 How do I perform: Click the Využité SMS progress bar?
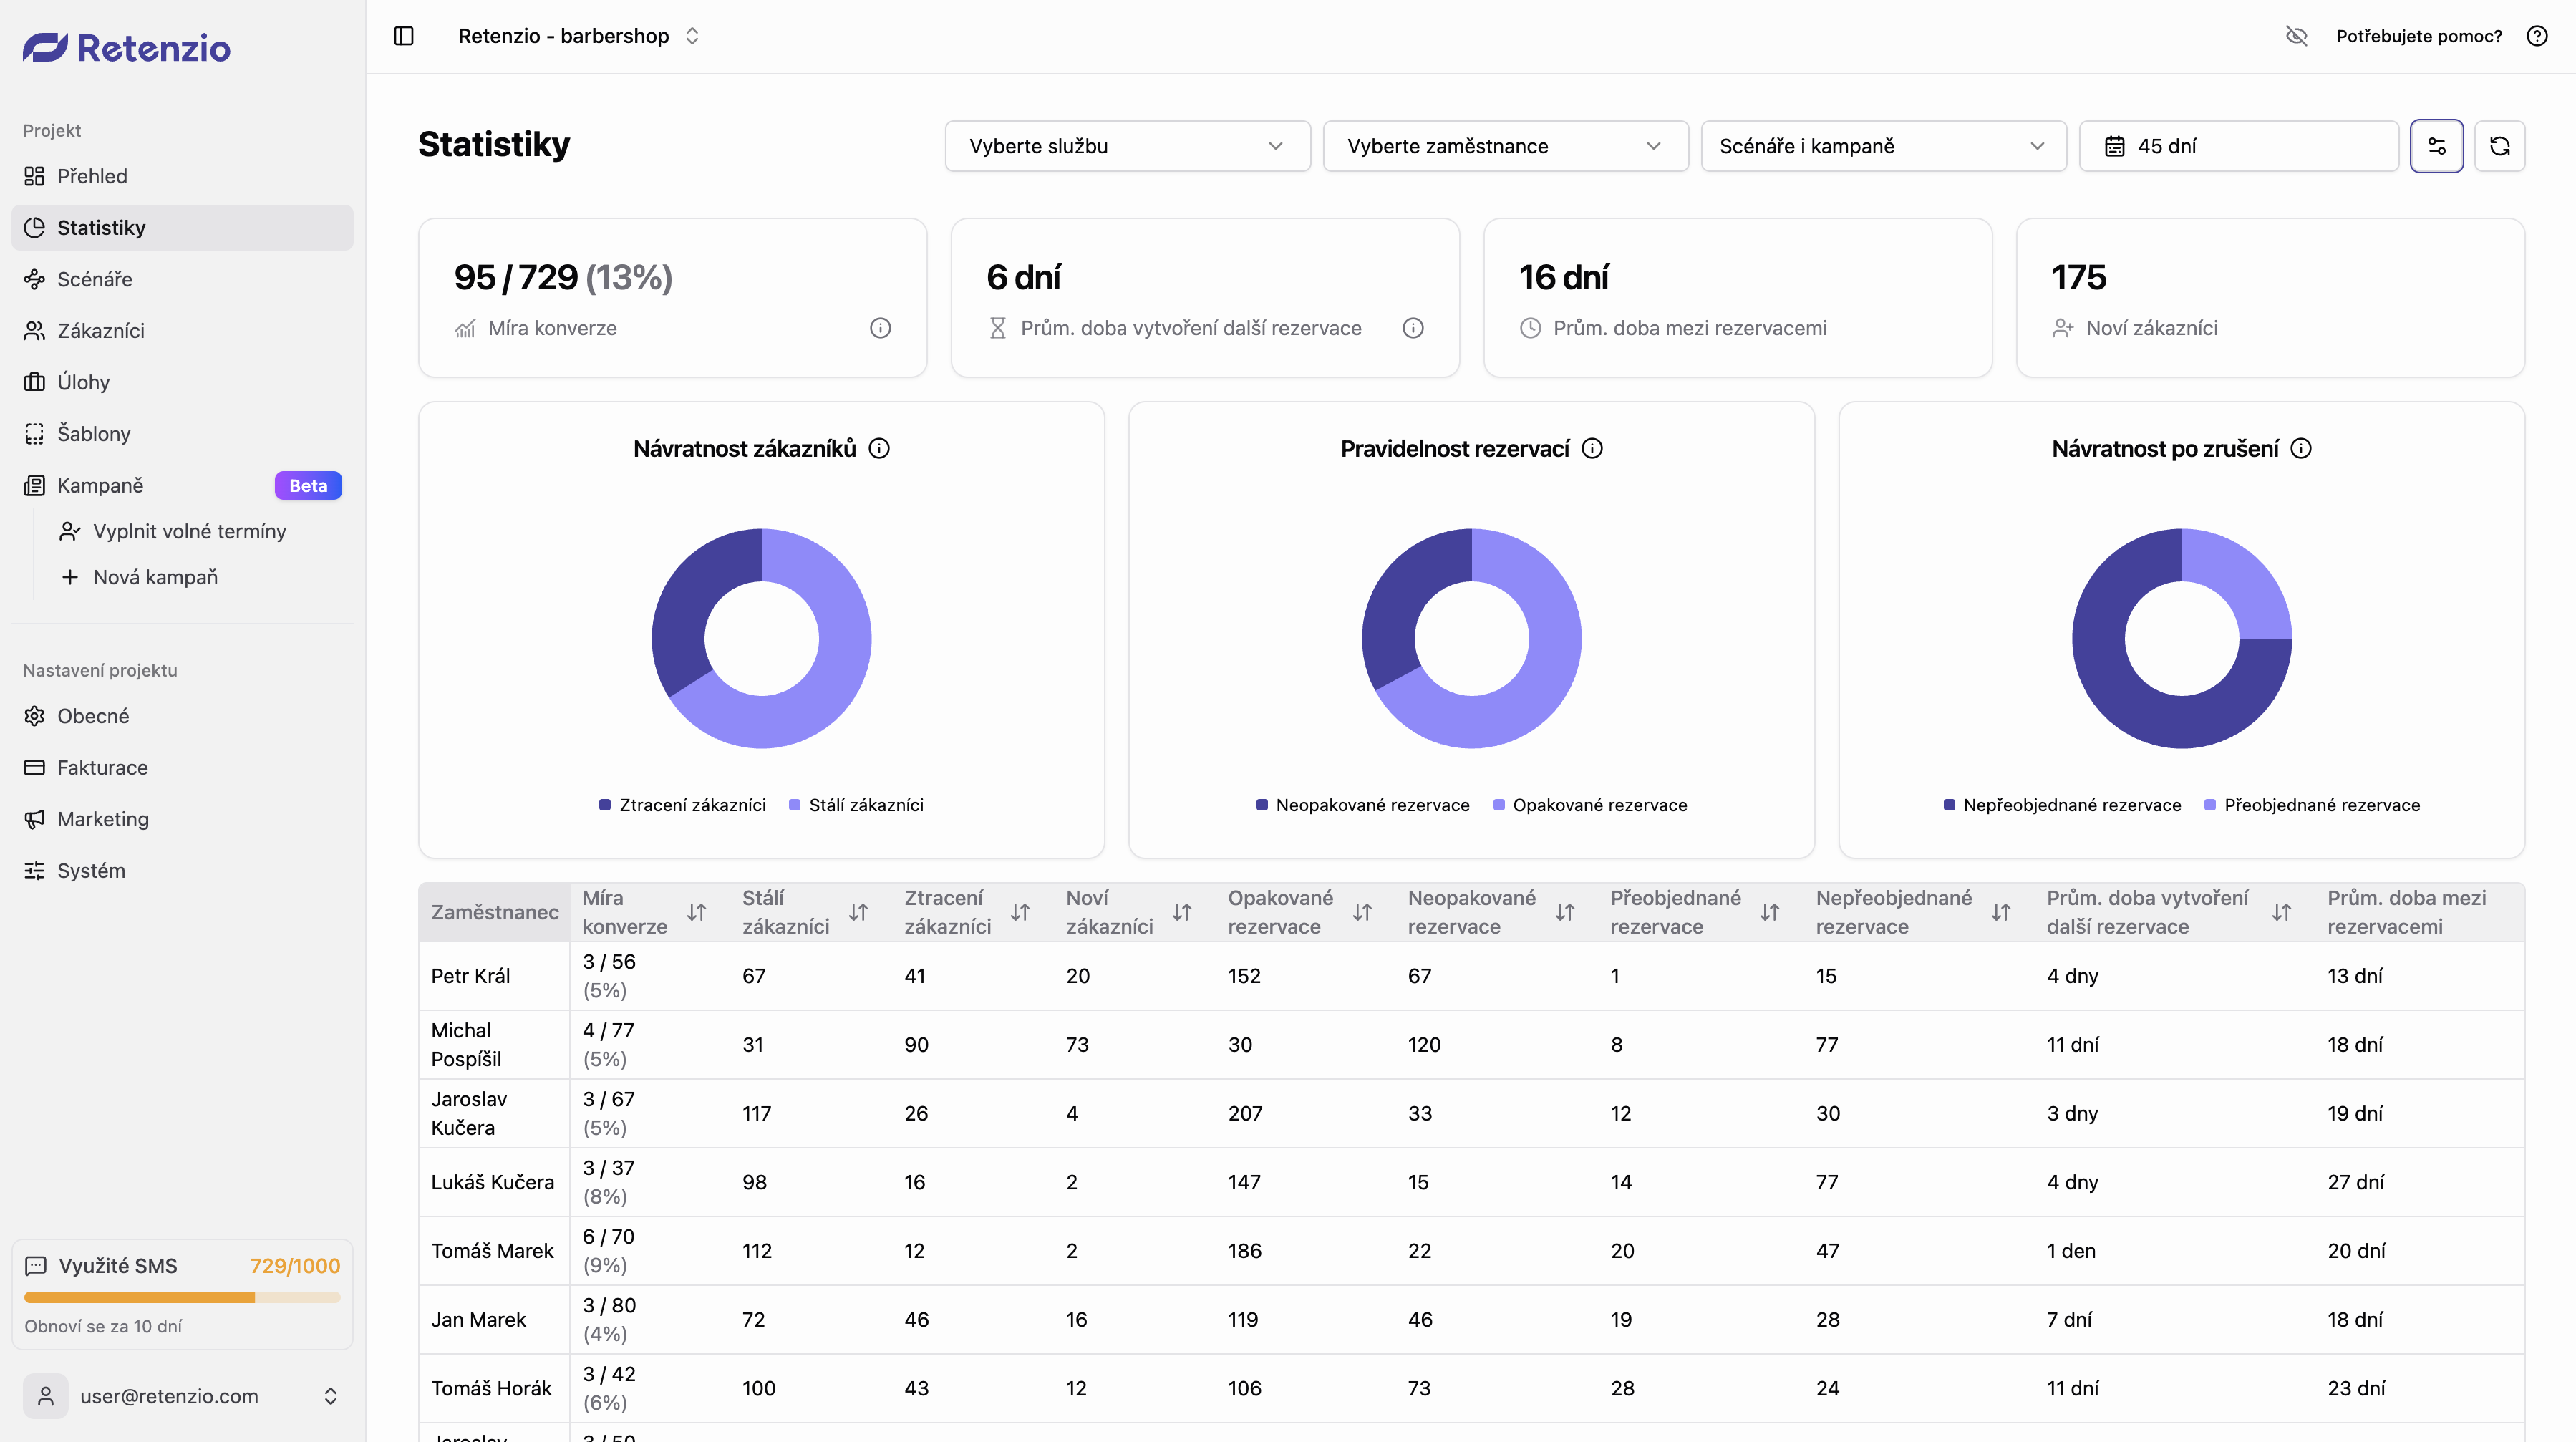pos(182,1297)
